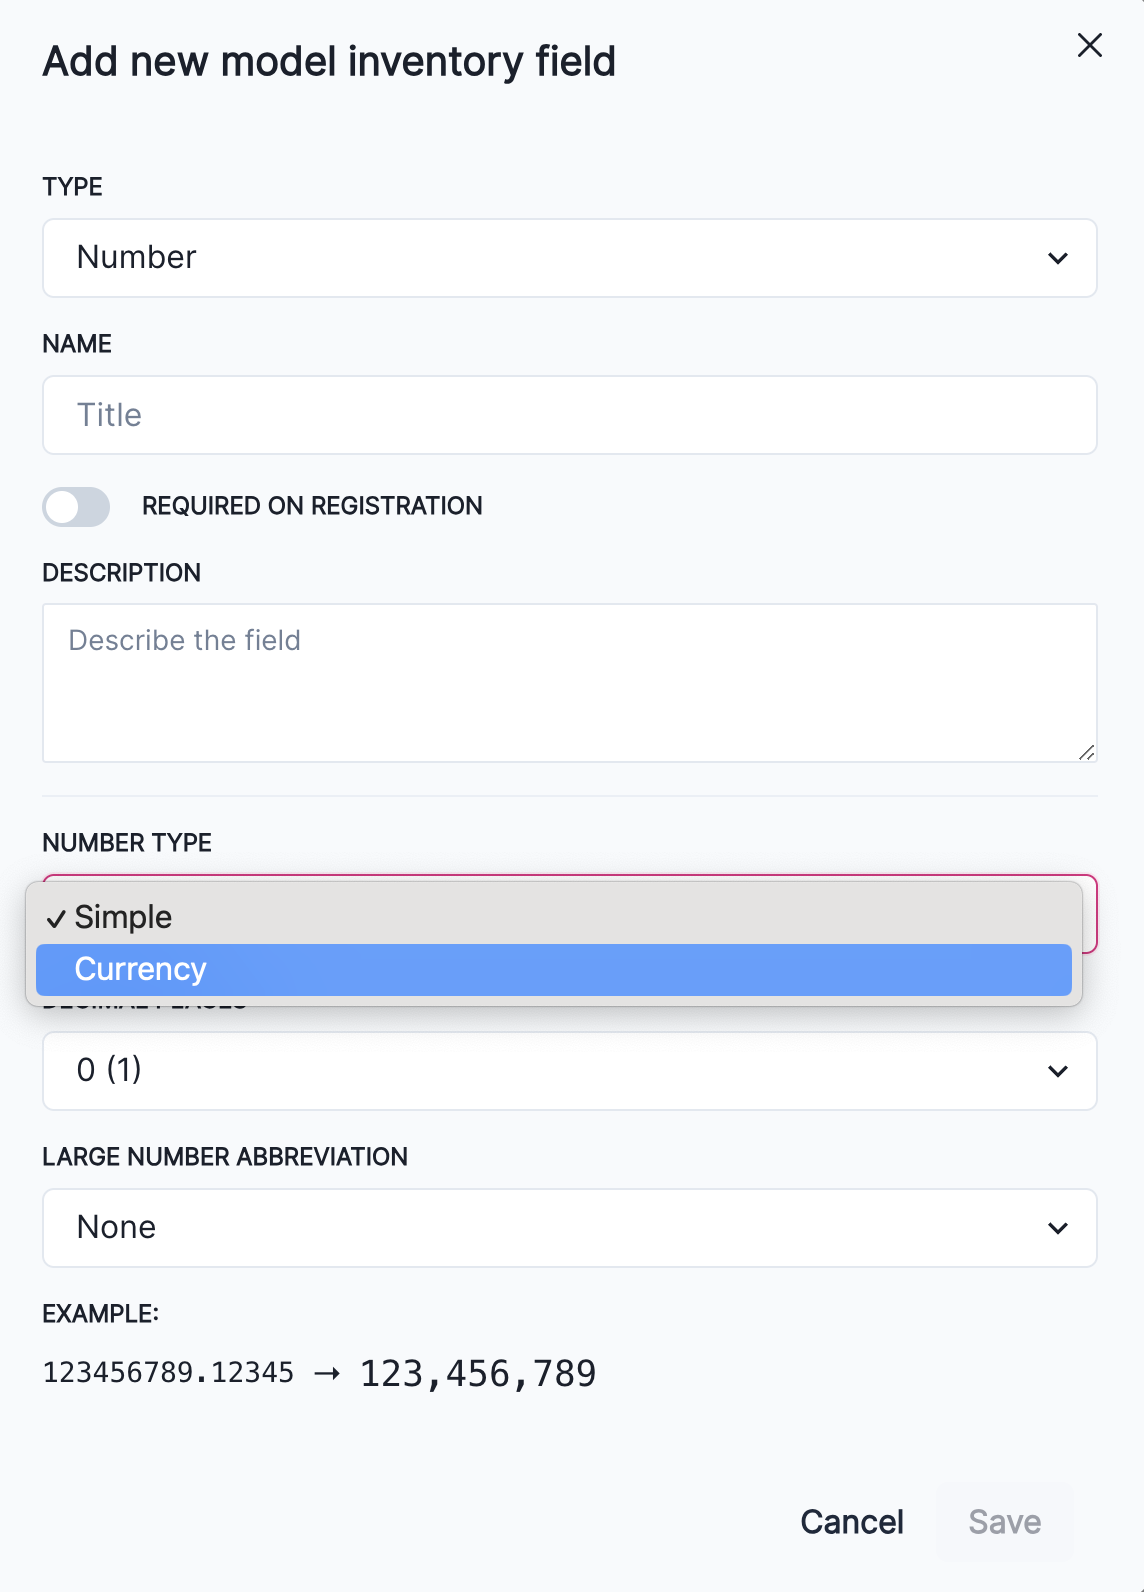Click the Add new model inventory field heading

pos(329,62)
